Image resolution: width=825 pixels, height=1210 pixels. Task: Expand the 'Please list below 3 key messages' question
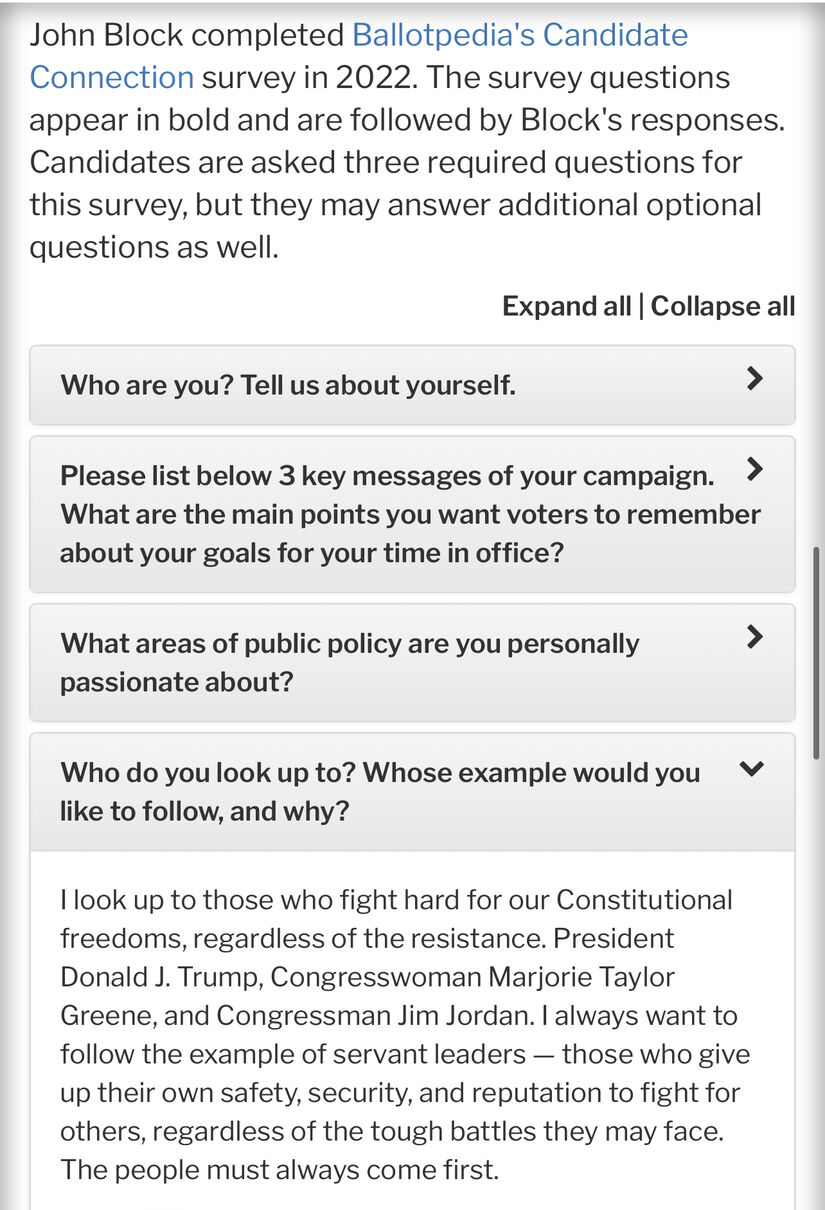click(x=412, y=514)
